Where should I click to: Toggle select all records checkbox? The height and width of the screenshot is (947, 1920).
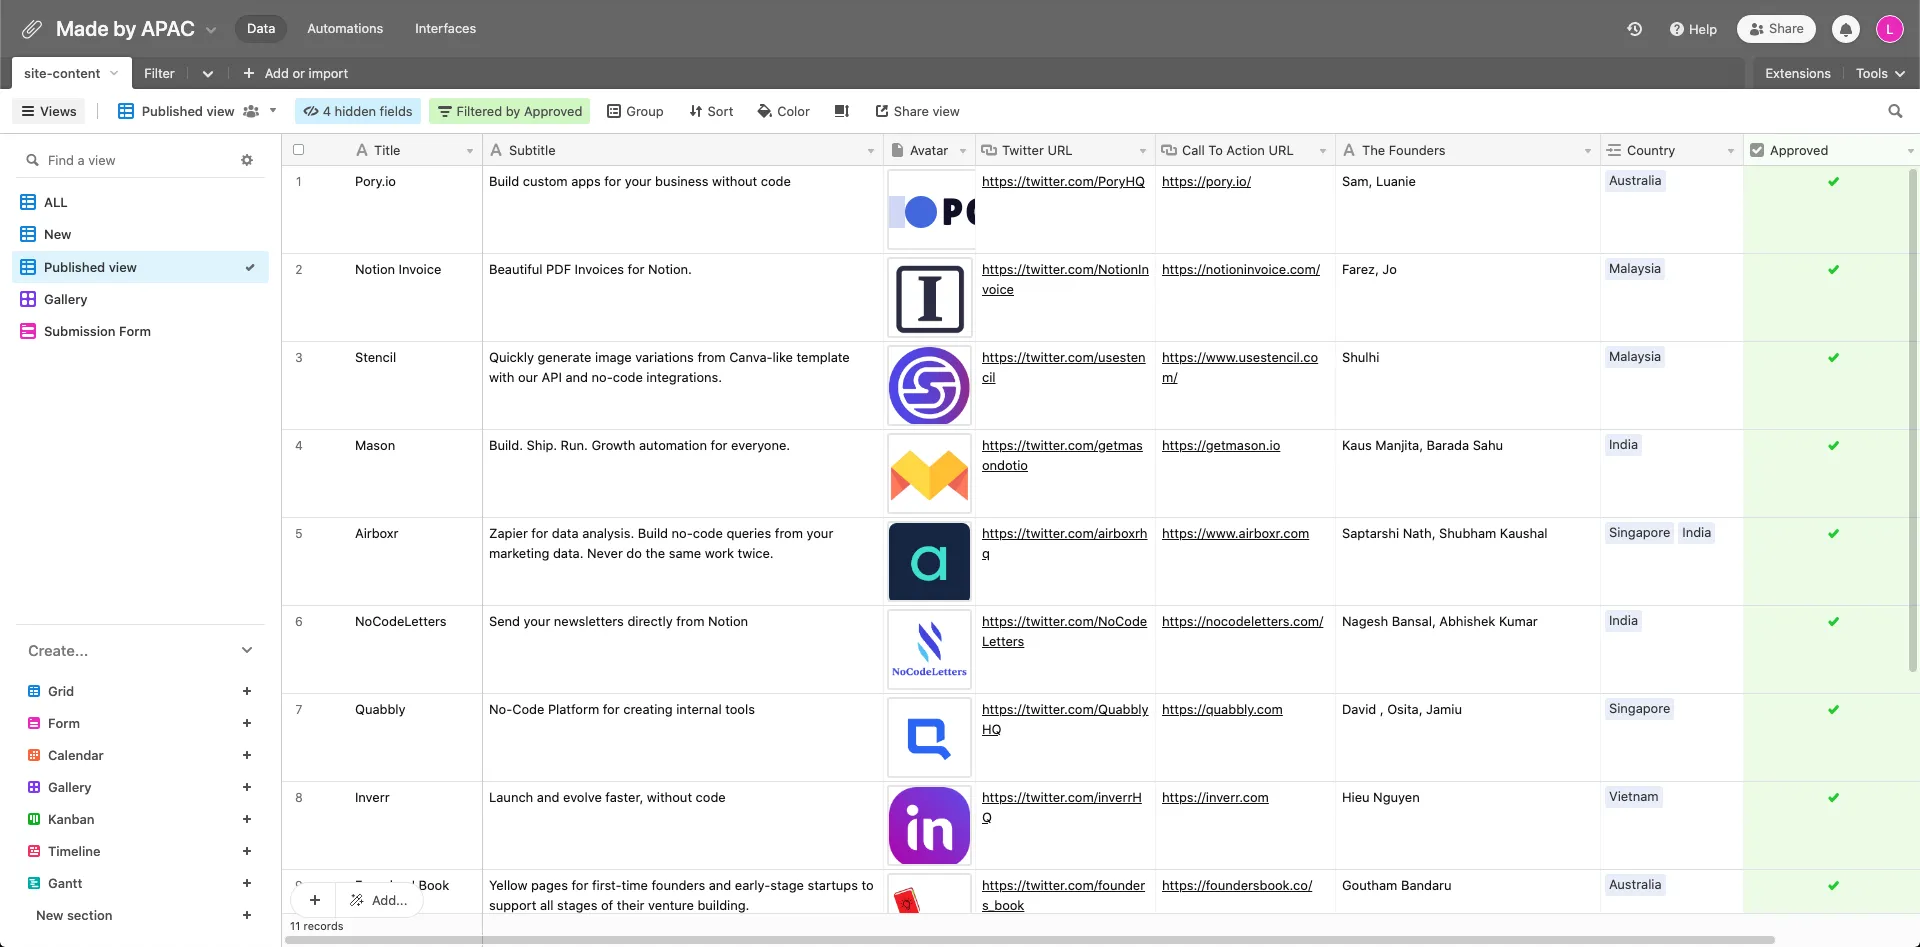tap(298, 150)
